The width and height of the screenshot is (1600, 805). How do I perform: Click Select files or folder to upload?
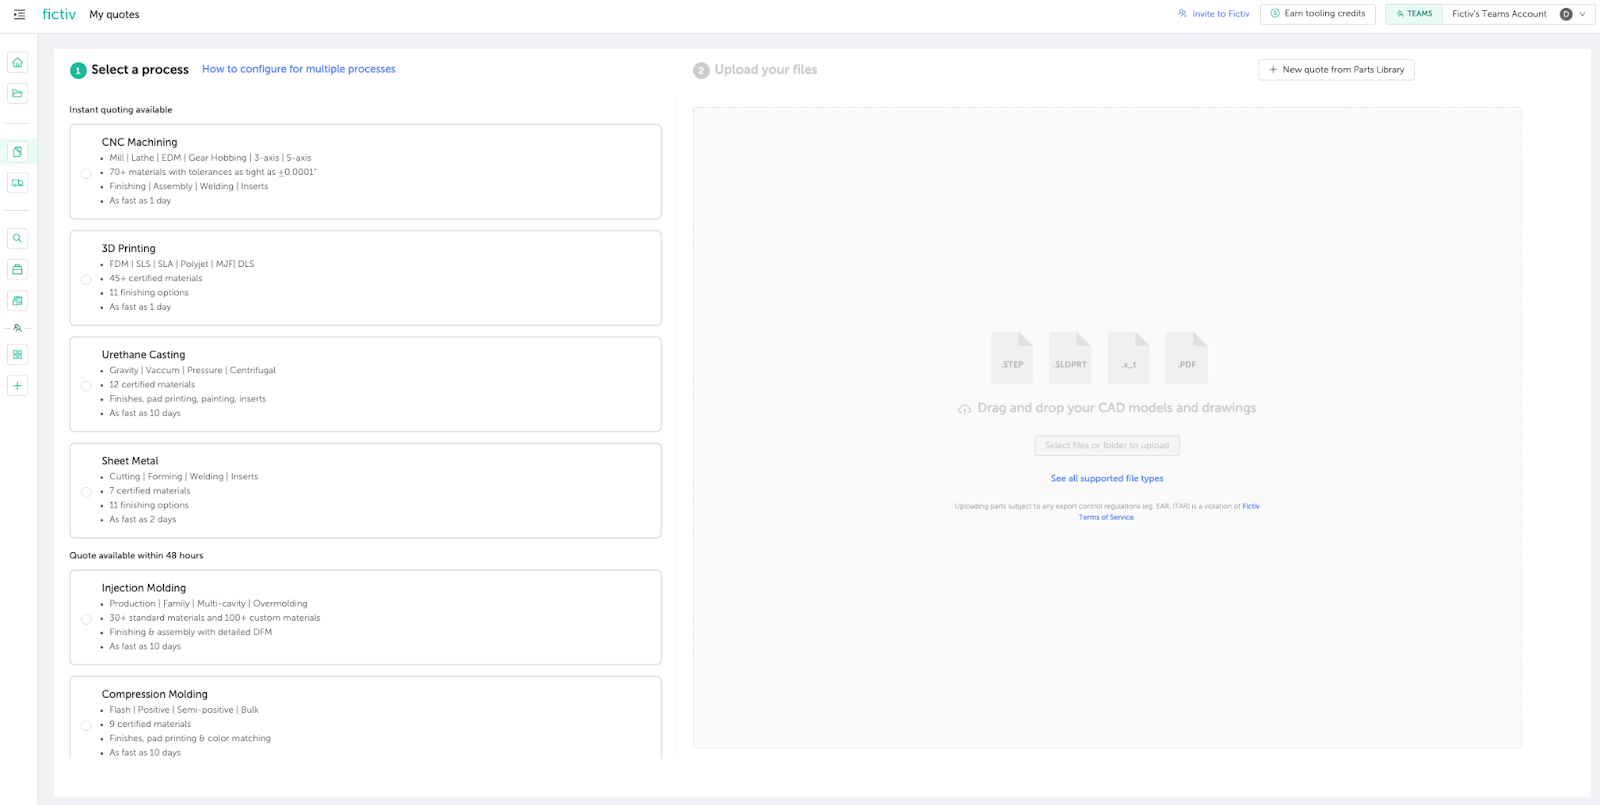1107,446
